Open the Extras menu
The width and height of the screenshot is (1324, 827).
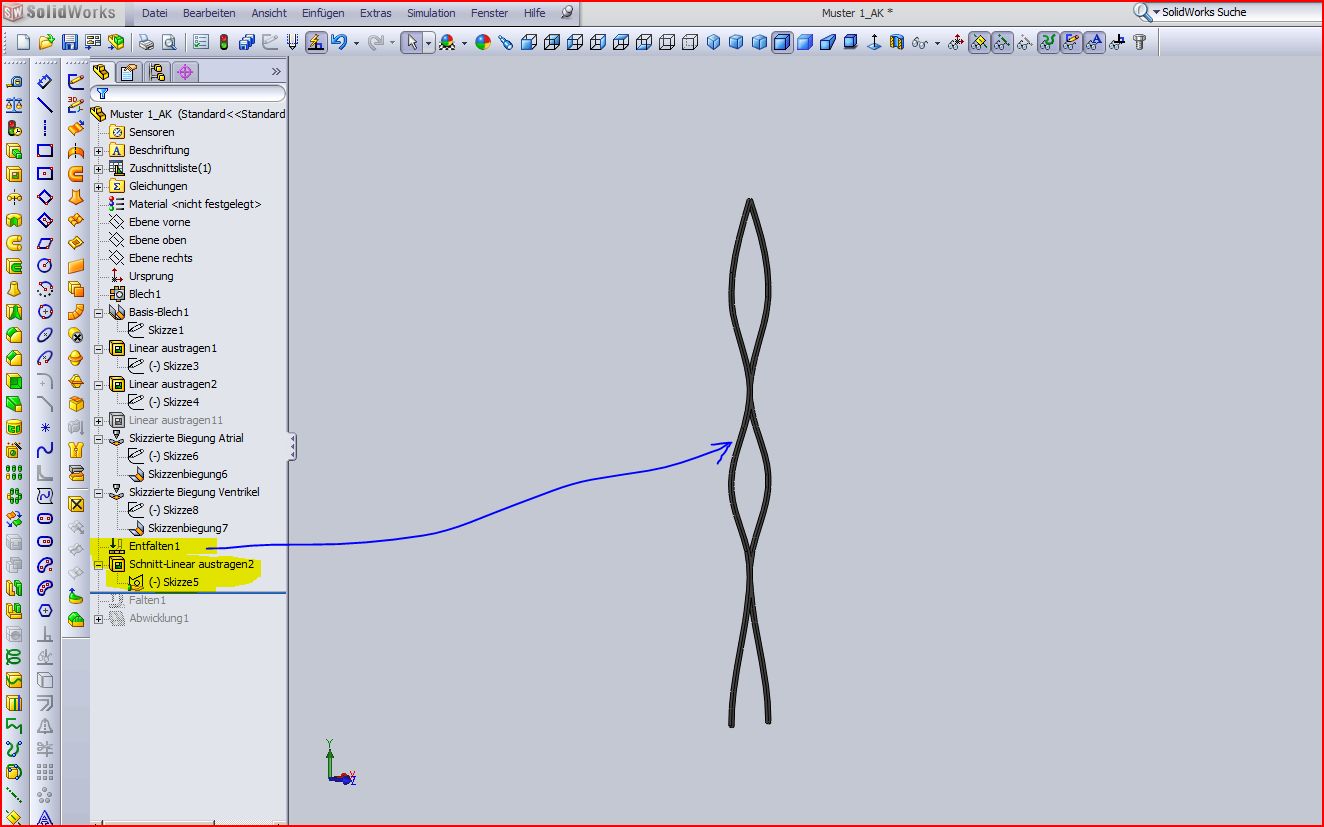(376, 13)
